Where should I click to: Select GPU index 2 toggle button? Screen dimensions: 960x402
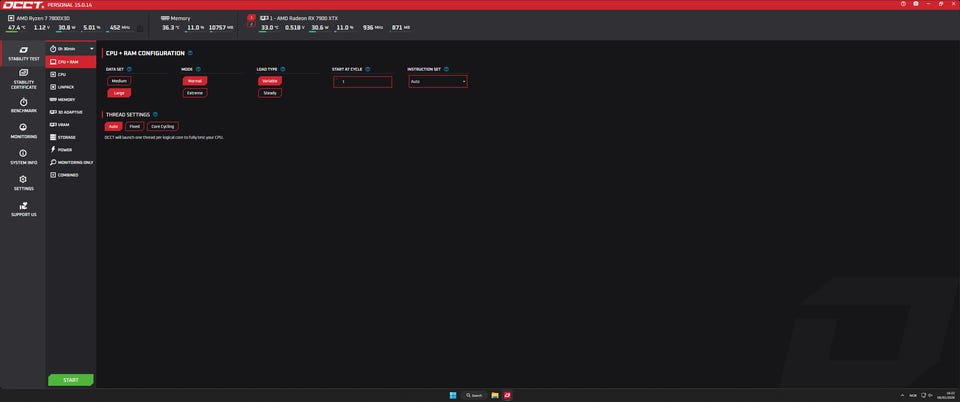point(251,24)
